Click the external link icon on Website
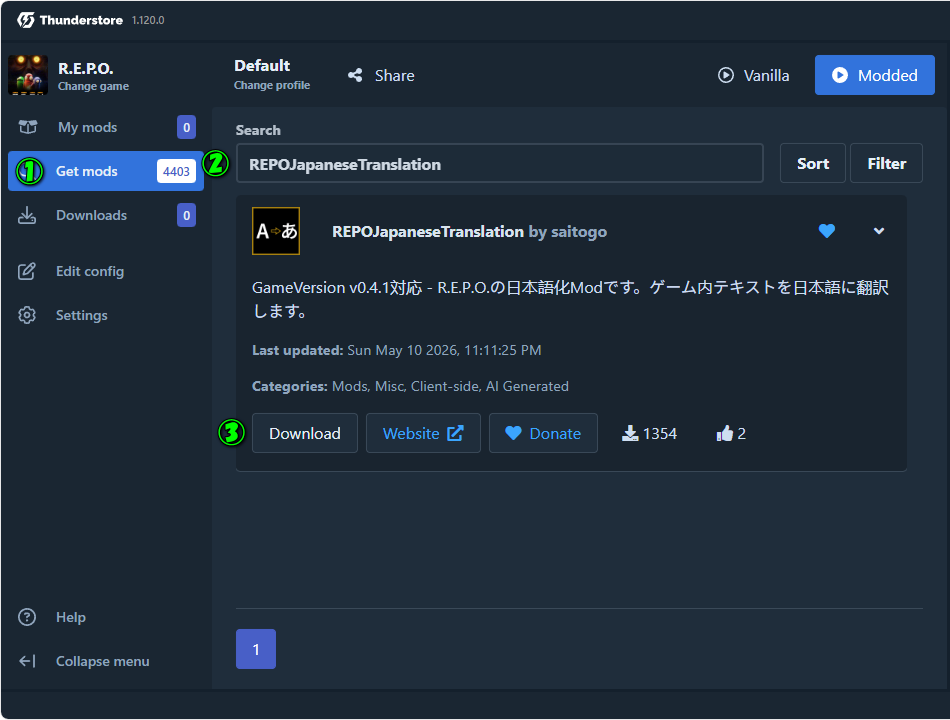Image resolution: width=950 pixels, height=720 pixels. (x=455, y=433)
